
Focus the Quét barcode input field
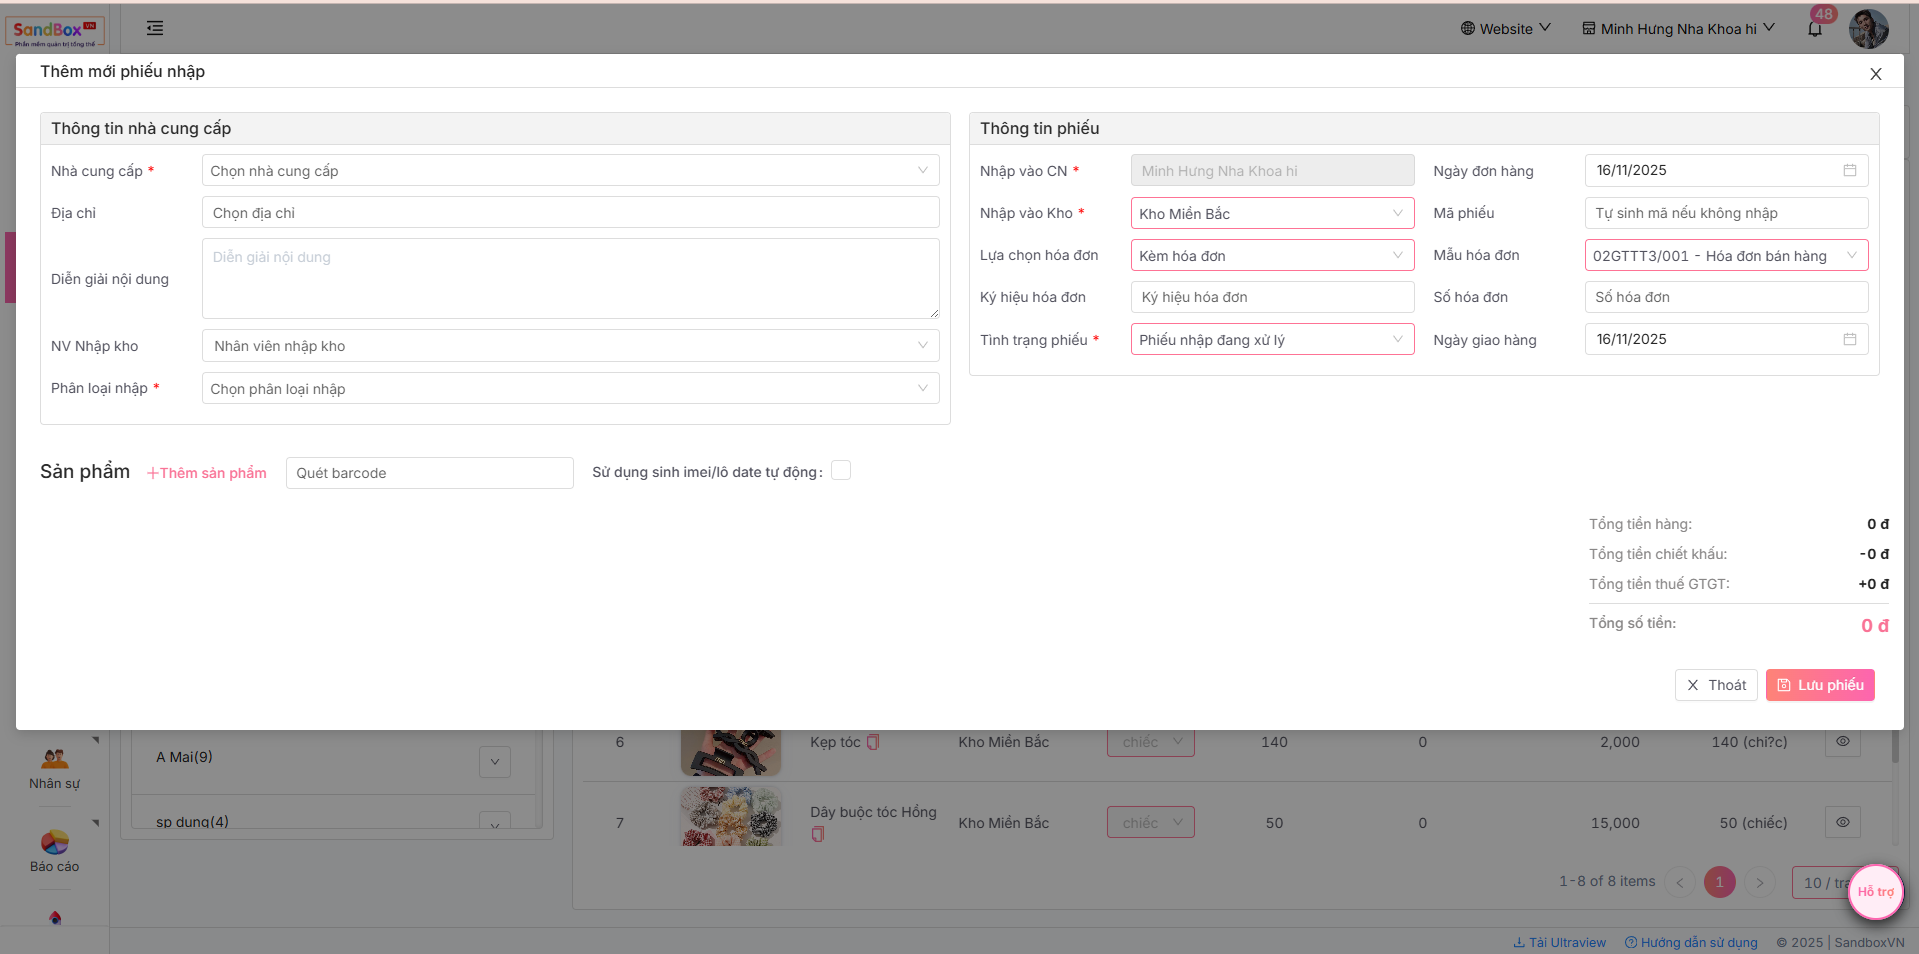coord(429,473)
